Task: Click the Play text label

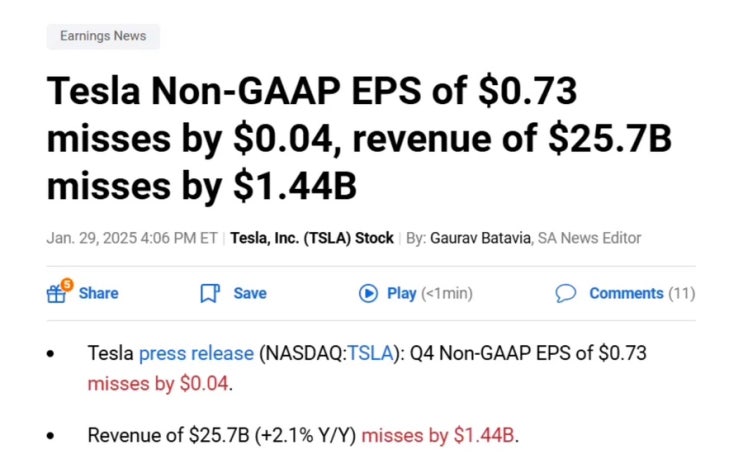Action: (401, 293)
